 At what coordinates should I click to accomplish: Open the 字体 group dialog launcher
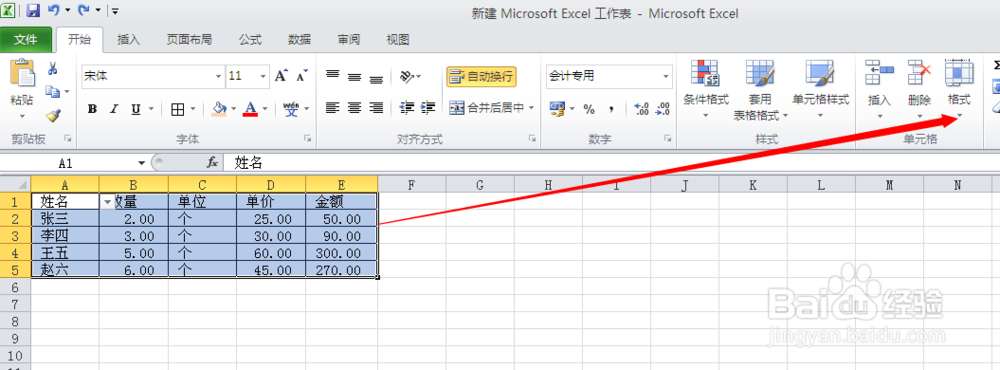coord(308,138)
